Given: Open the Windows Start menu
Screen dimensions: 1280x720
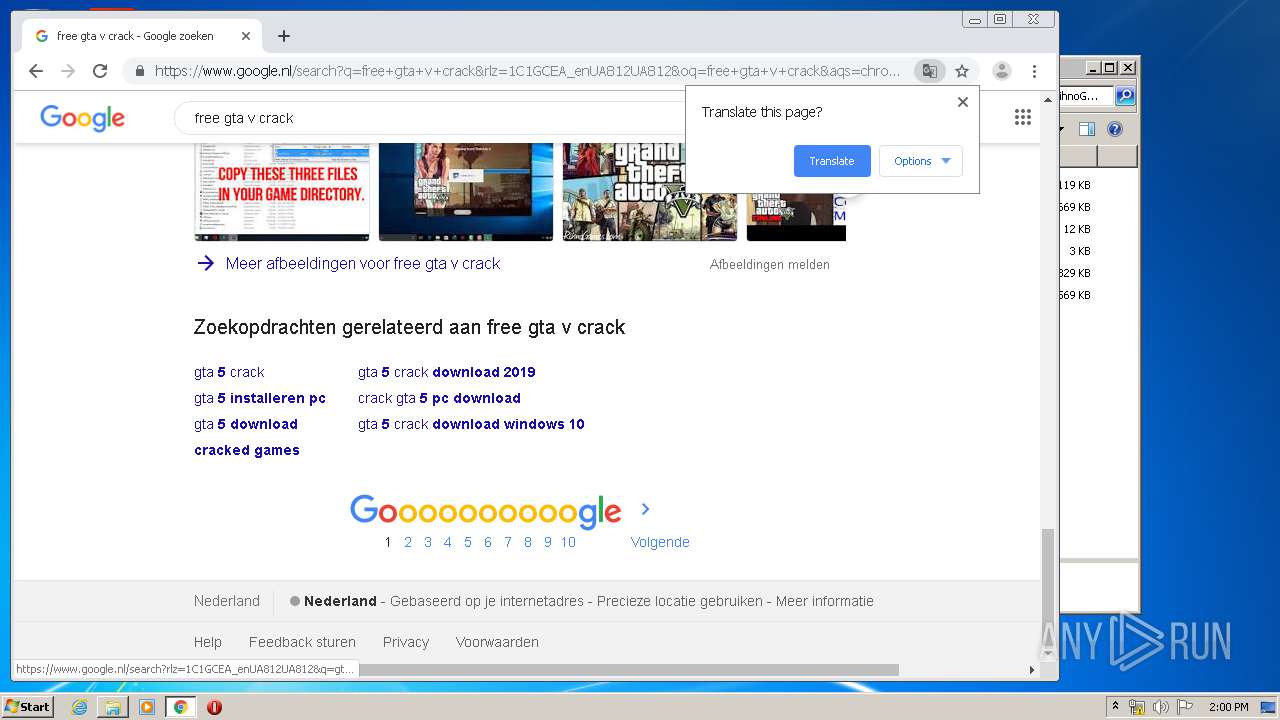Looking at the screenshot, I should click(x=27, y=707).
